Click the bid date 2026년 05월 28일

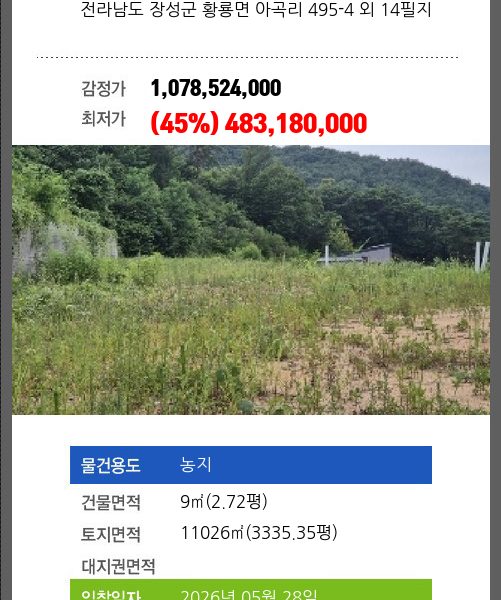[x=248, y=595]
